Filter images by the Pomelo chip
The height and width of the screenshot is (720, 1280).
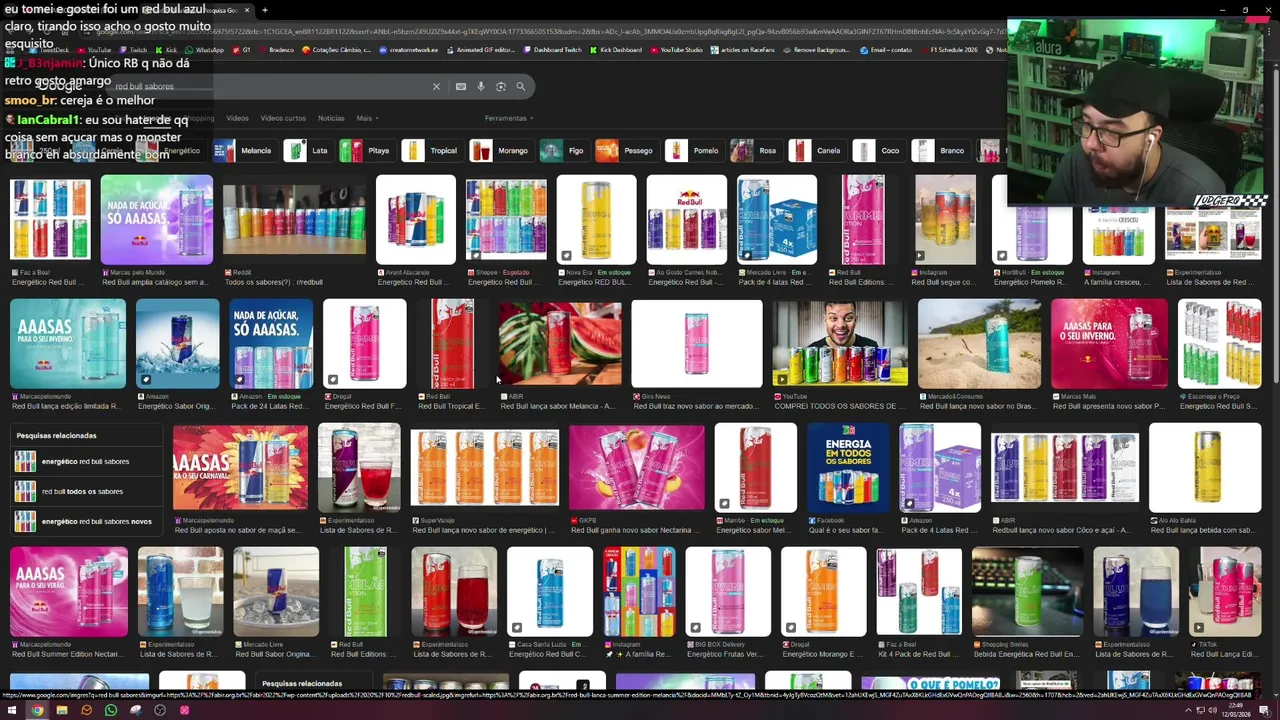point(693,151)
